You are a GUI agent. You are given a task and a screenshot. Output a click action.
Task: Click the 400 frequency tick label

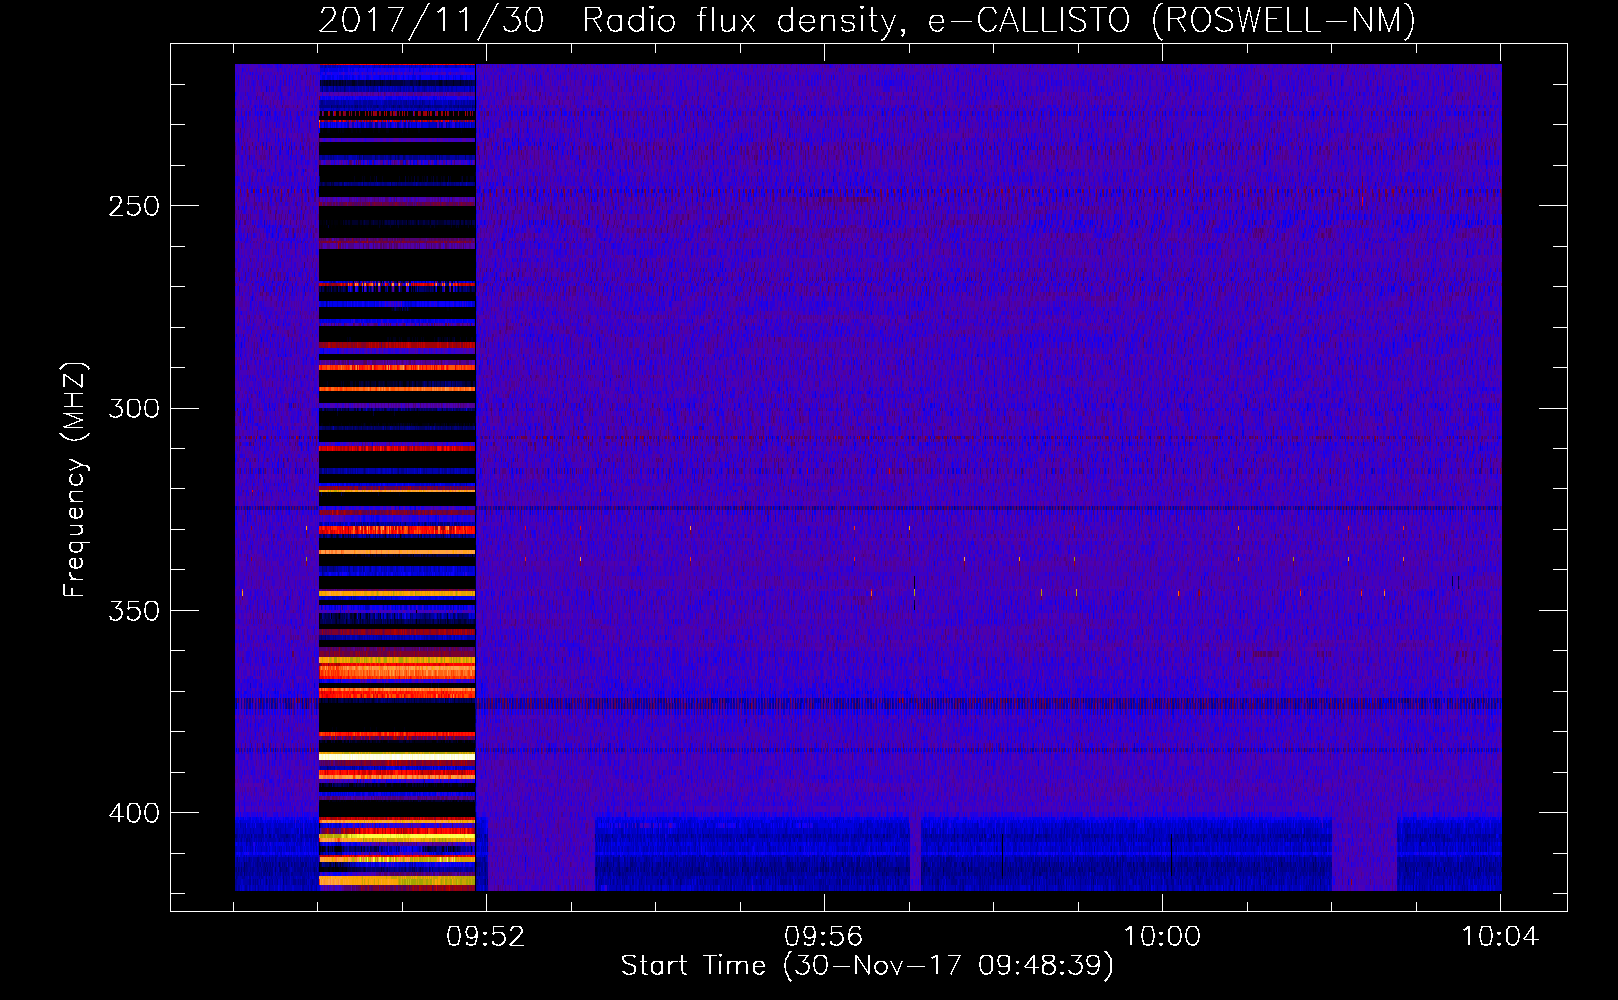coord(134,813)
